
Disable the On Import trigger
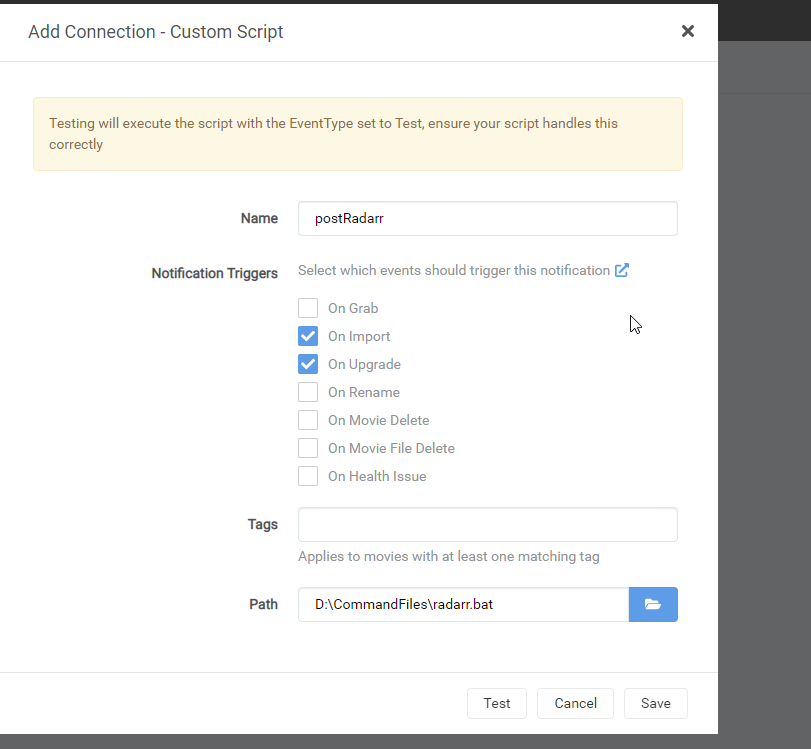pos(308,335)
